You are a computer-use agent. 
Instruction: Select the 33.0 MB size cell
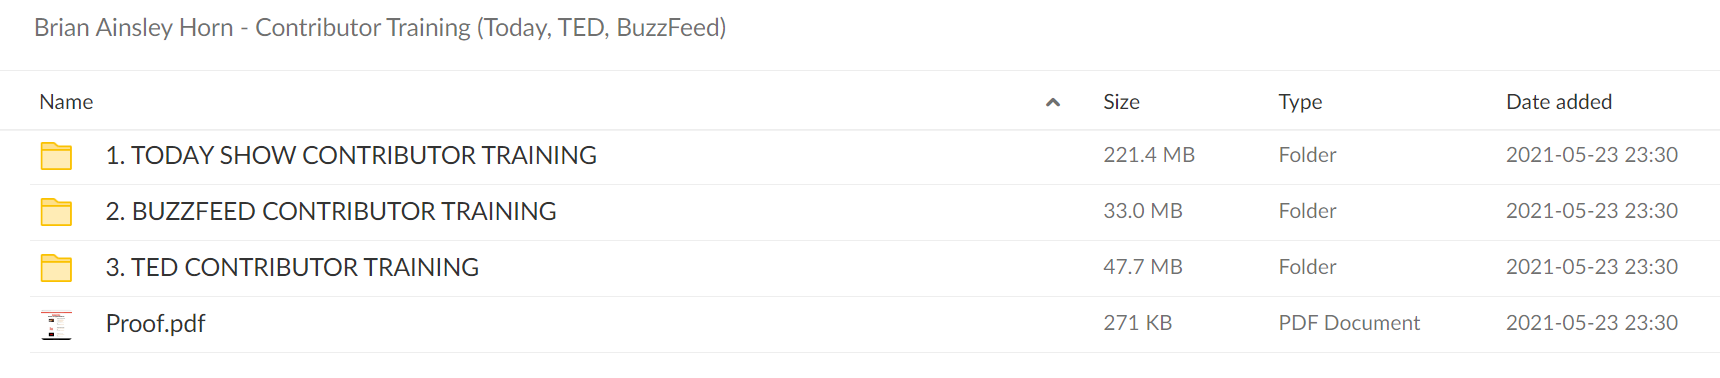[1143, 211]
